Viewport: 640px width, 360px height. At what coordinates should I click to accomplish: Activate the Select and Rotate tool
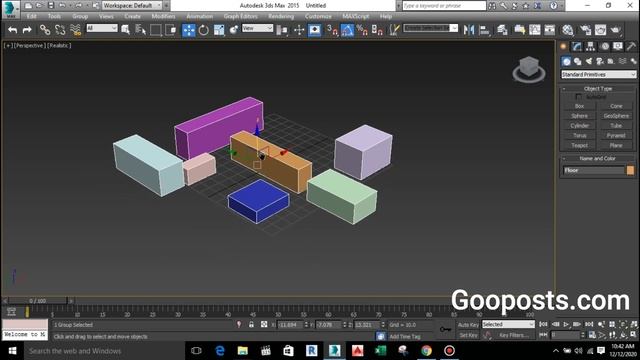[203, 30]
